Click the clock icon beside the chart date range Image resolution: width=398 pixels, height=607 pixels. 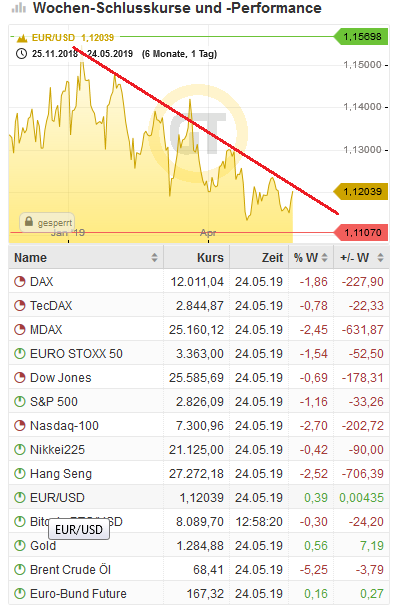click(x=21, y=53)
